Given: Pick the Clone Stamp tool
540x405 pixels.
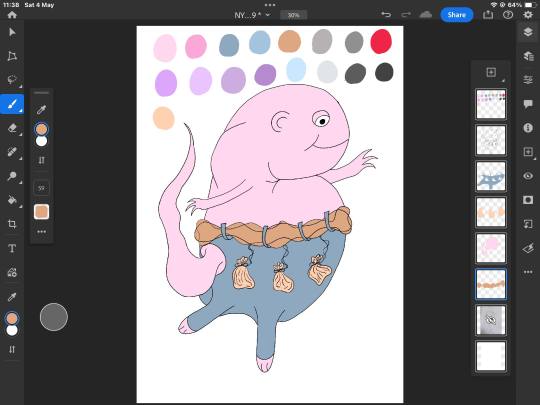Looking at the screenshot, I should 12,176.
